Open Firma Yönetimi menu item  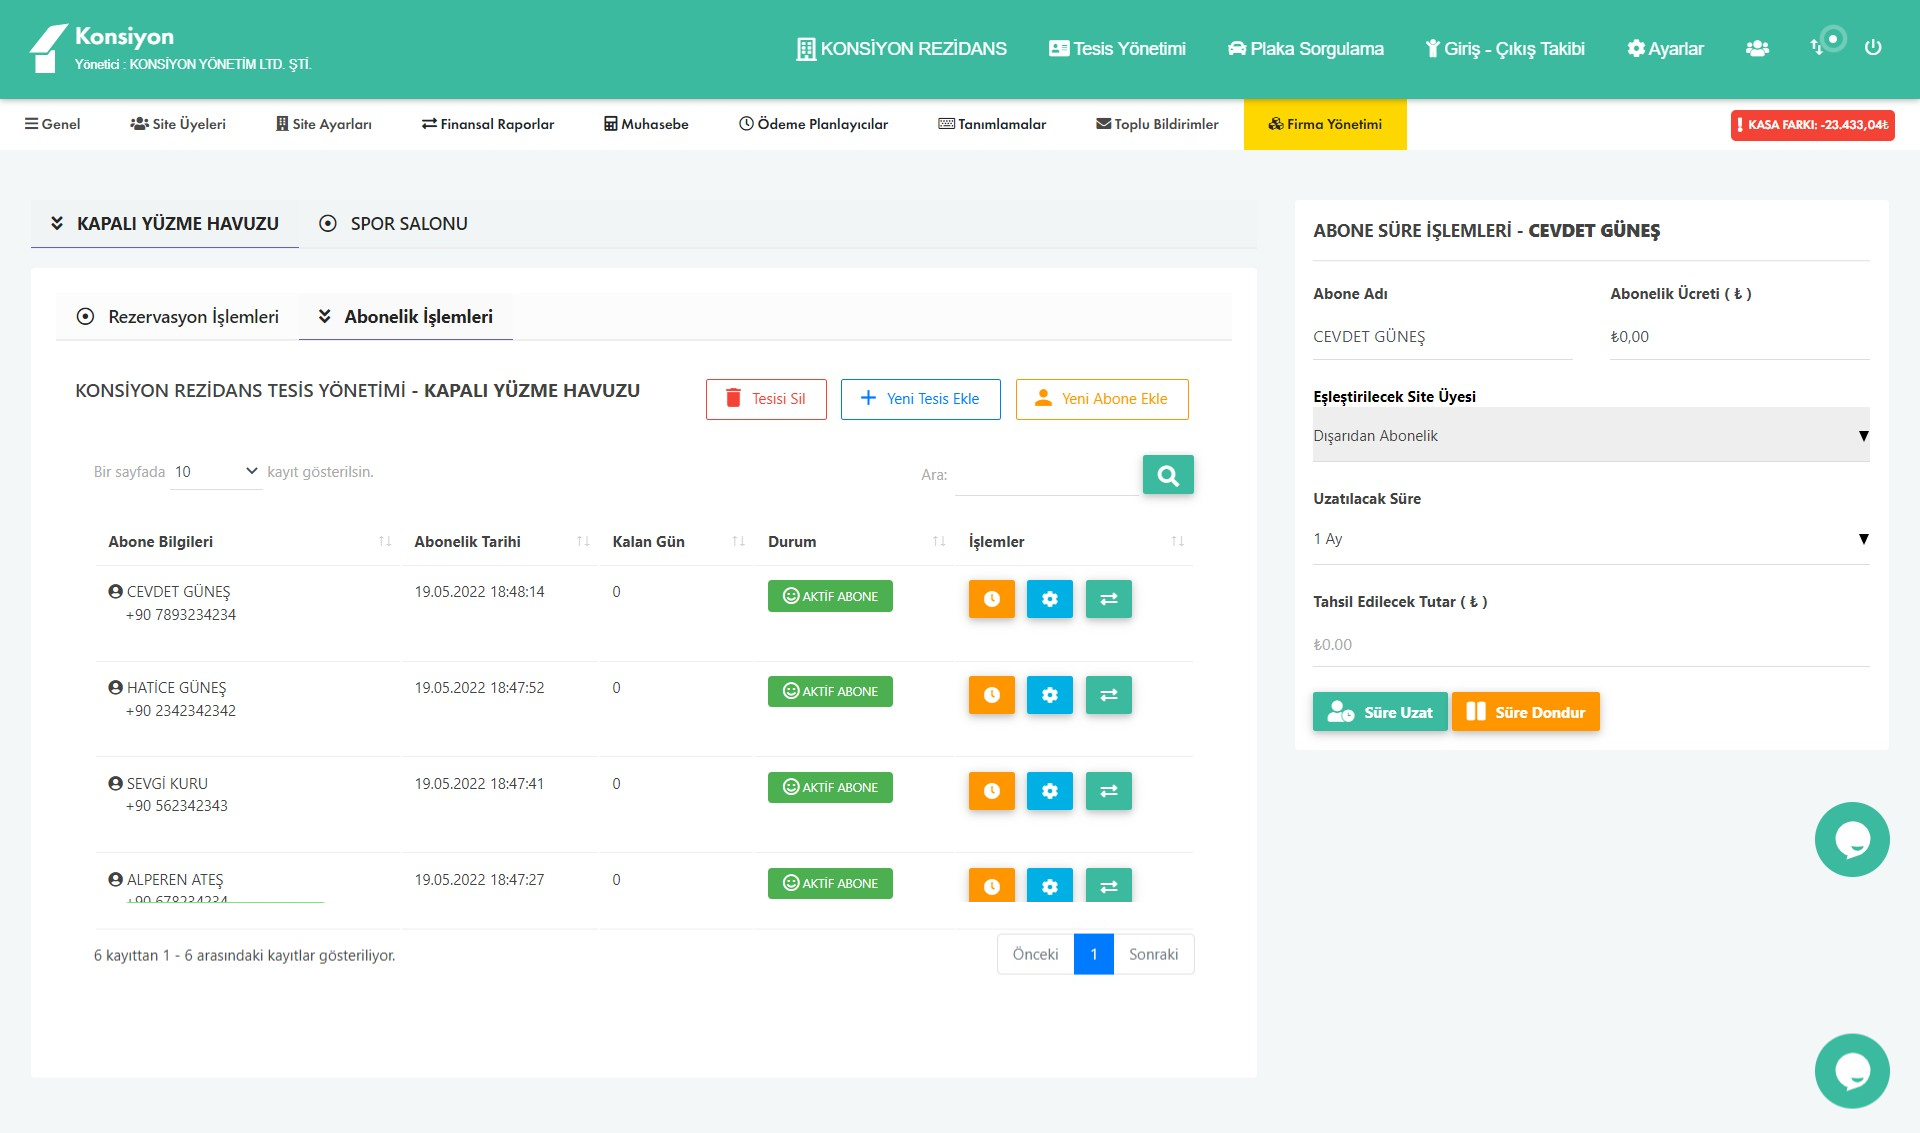click(1325, 124)
